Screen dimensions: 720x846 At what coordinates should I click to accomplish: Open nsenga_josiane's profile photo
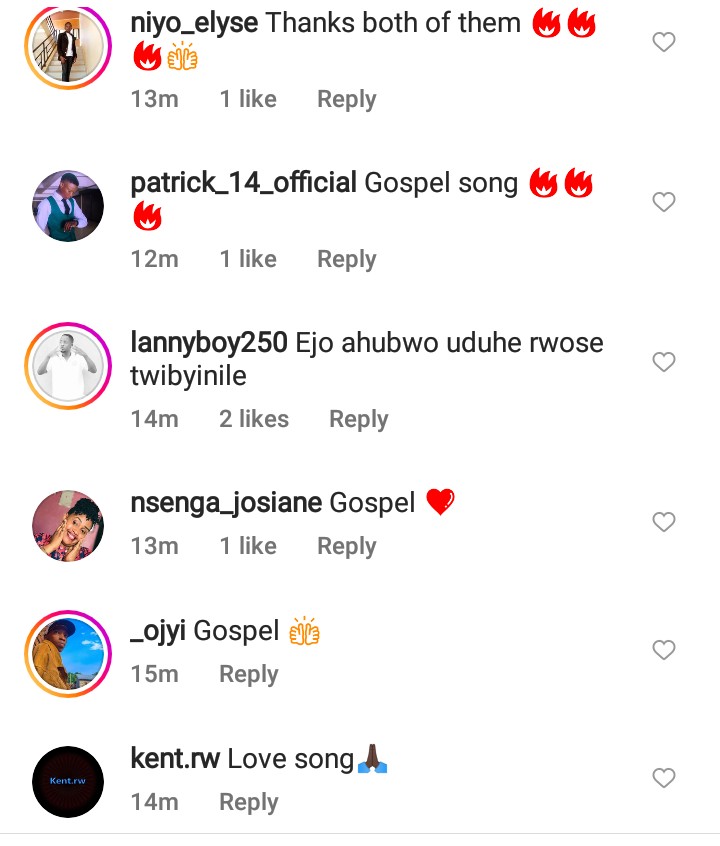68,526
